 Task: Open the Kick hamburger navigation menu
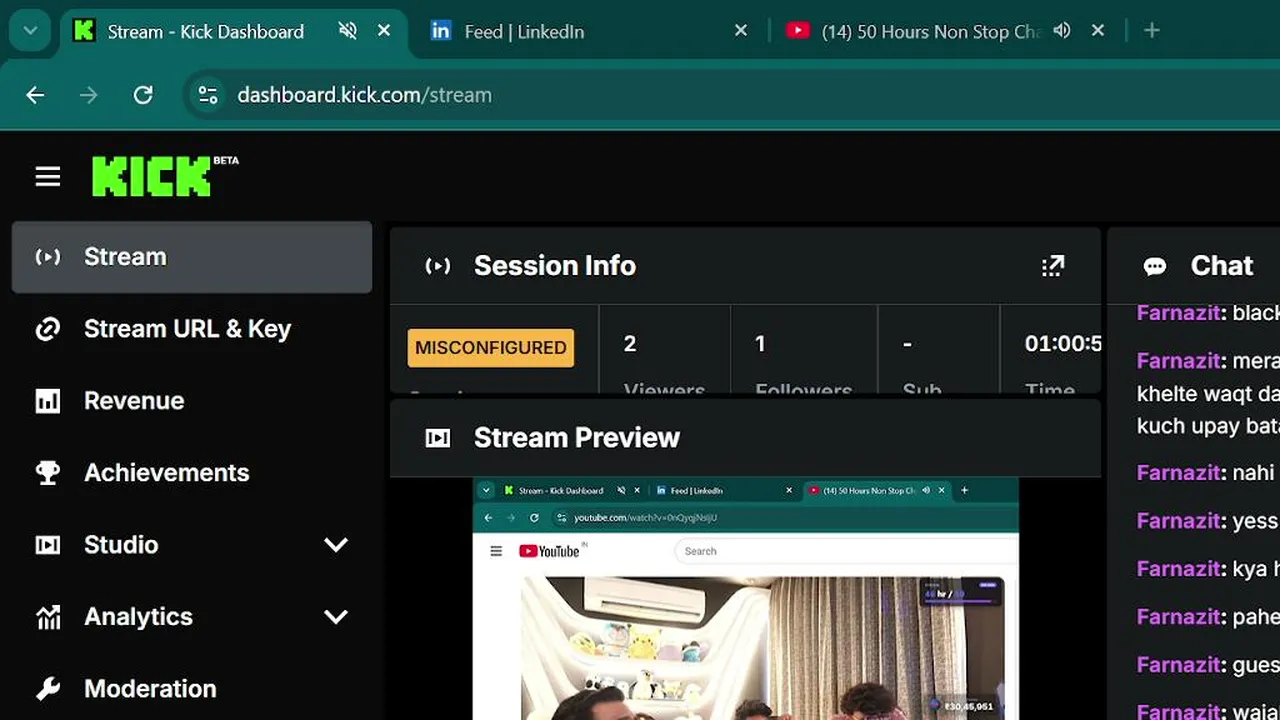click(x=48, y=177)
